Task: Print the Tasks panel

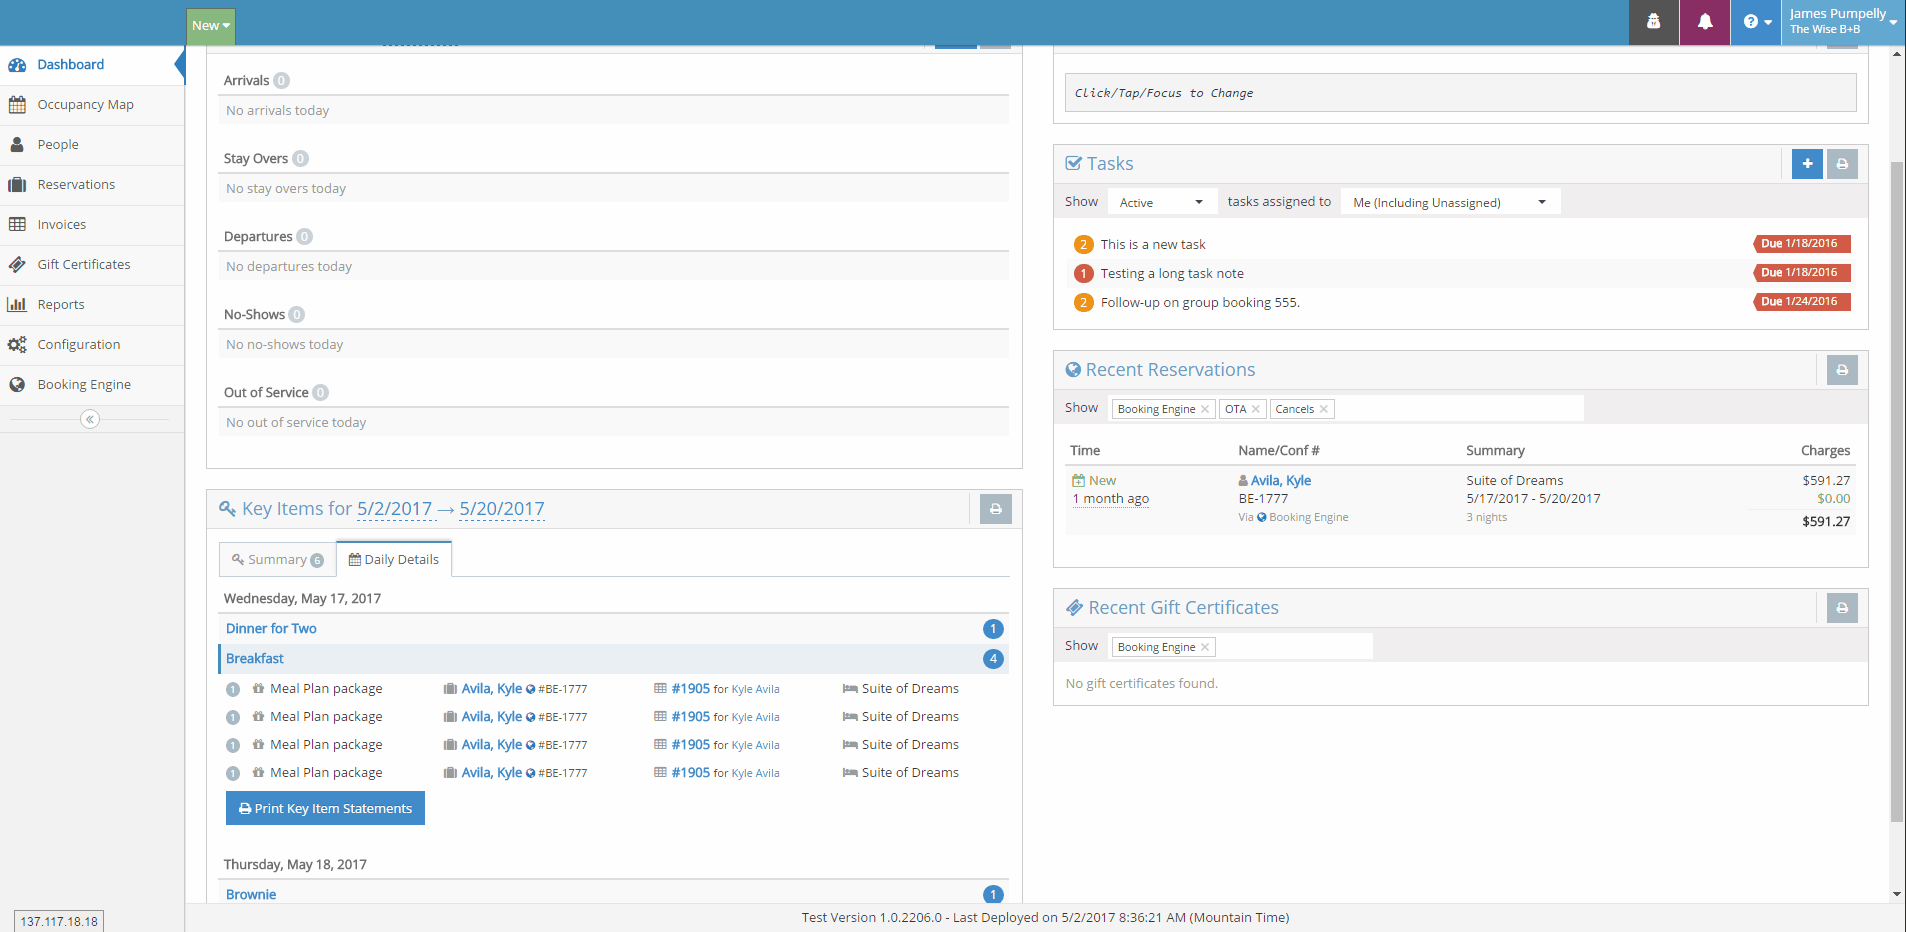Action: [1842, 164]
